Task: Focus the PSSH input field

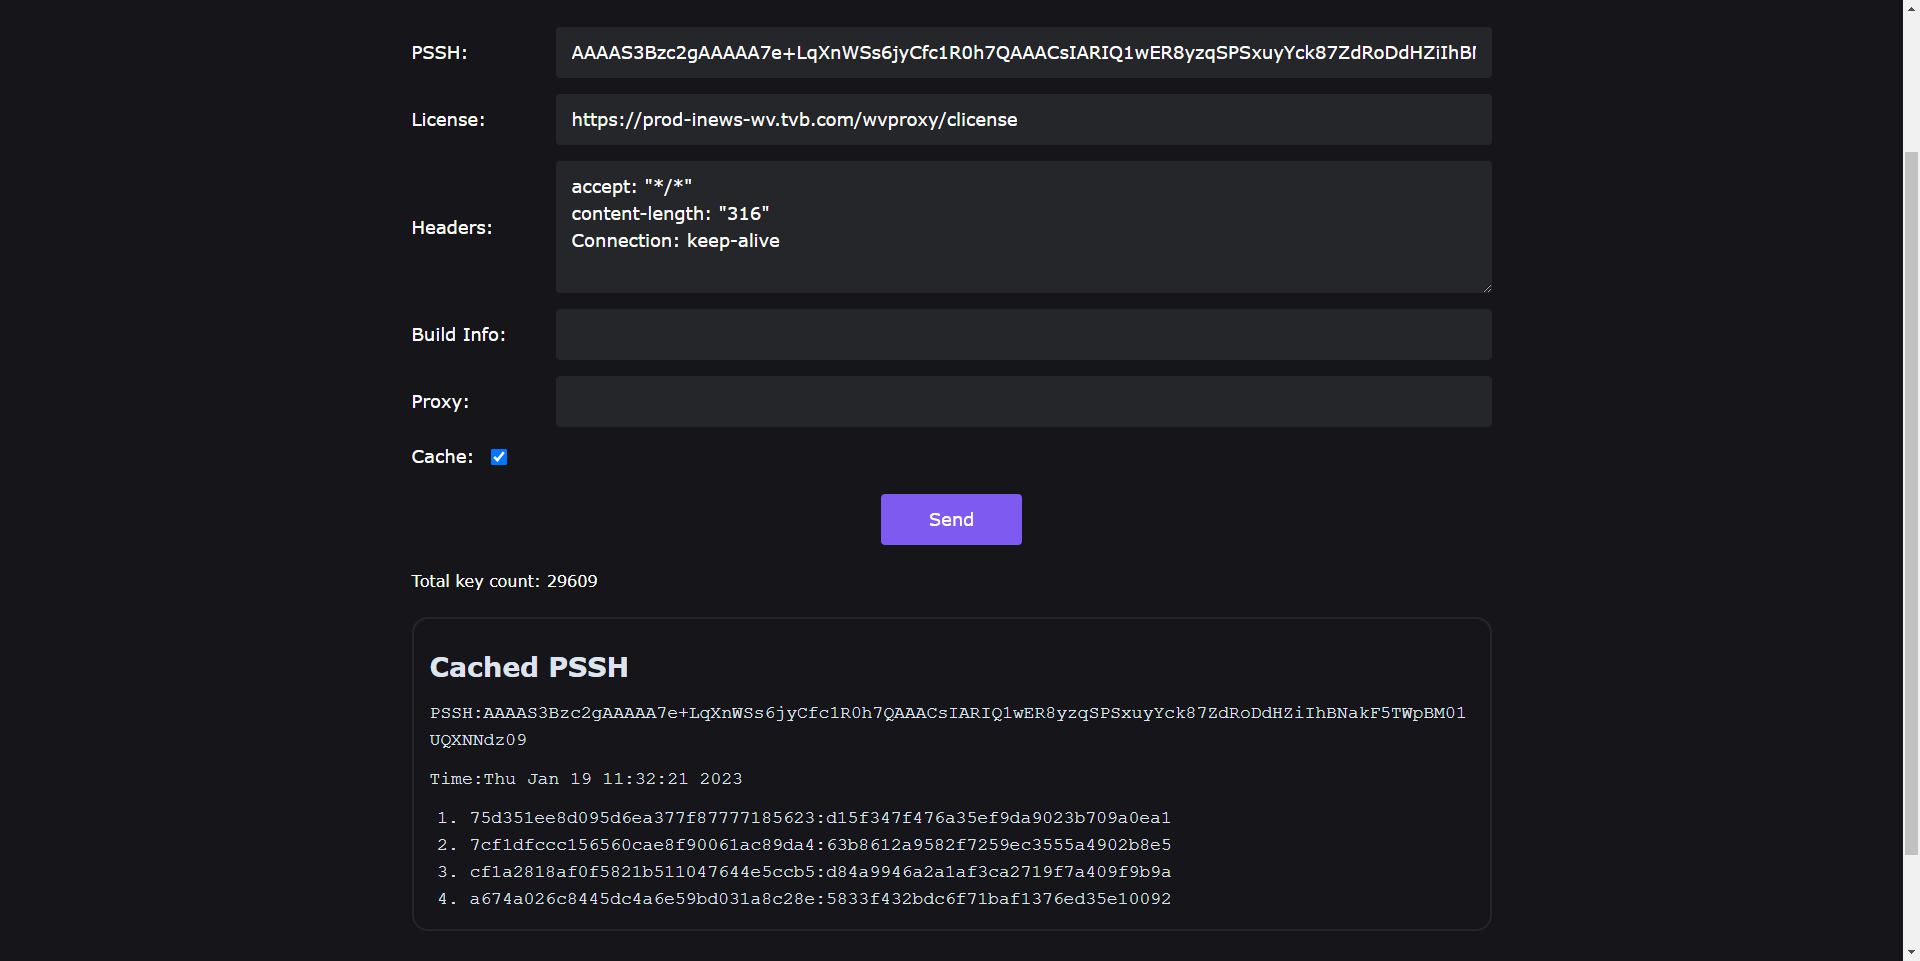Action: [x=1022, y=53]
